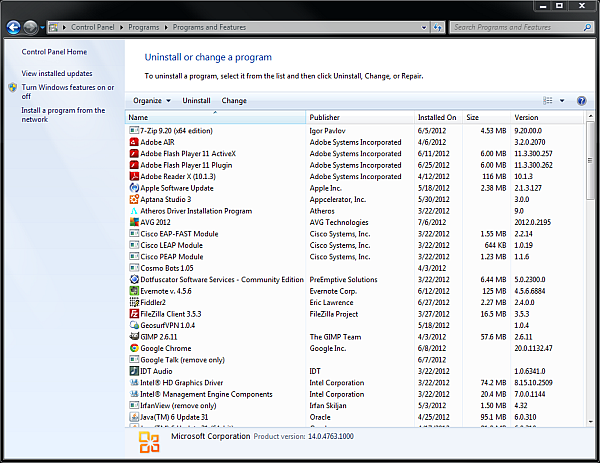Click the IDT Audio icon
The image size is (600, 463).
coord(134,371)
